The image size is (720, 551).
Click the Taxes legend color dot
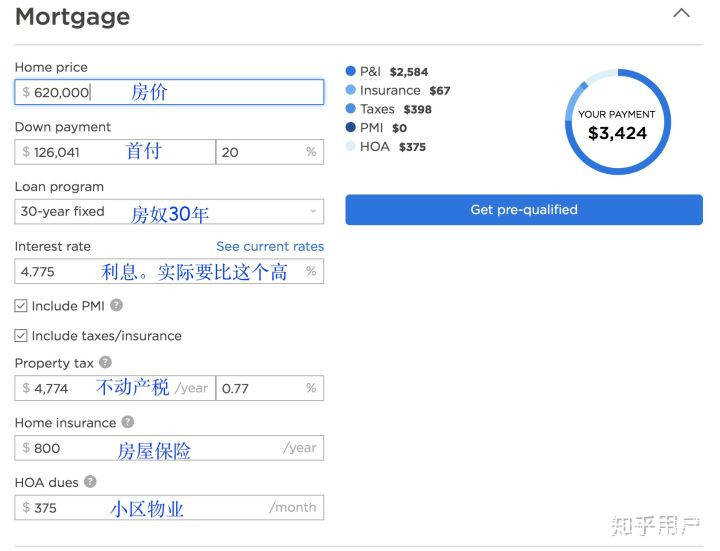pyautogui.click(x=350, y=108)
